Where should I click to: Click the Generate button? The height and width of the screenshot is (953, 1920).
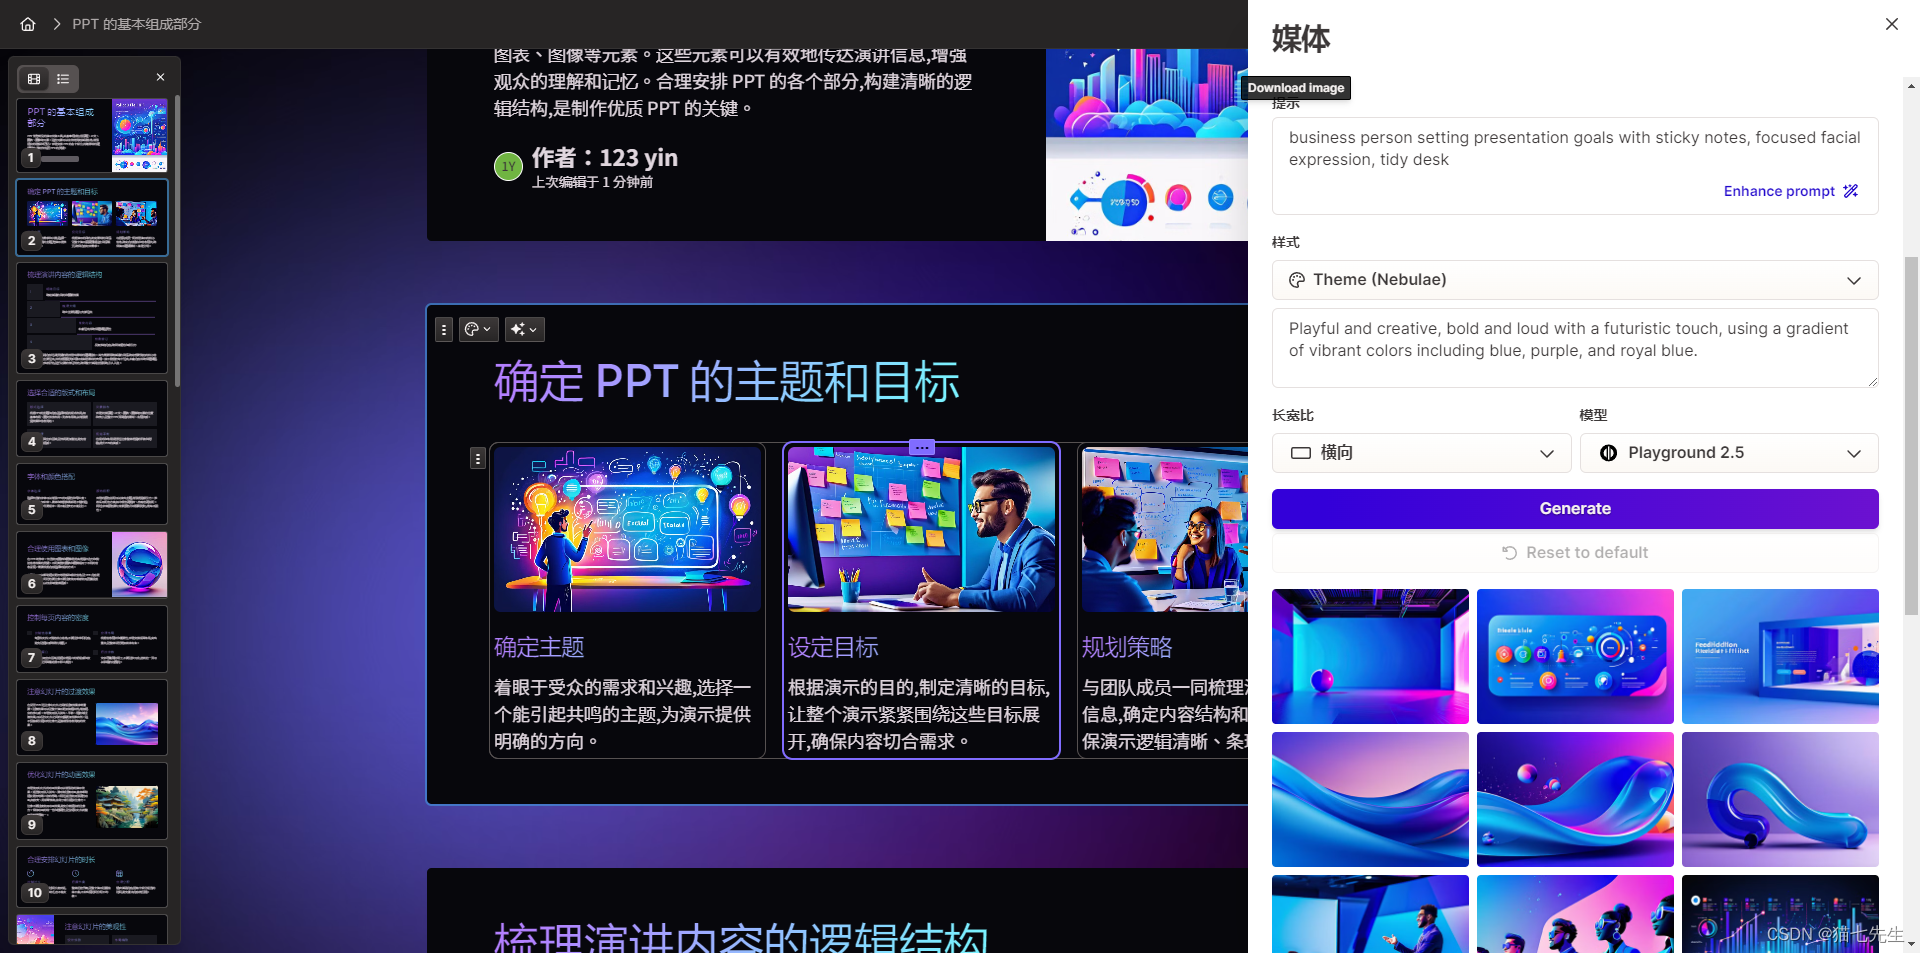[x=1575, y=509]
